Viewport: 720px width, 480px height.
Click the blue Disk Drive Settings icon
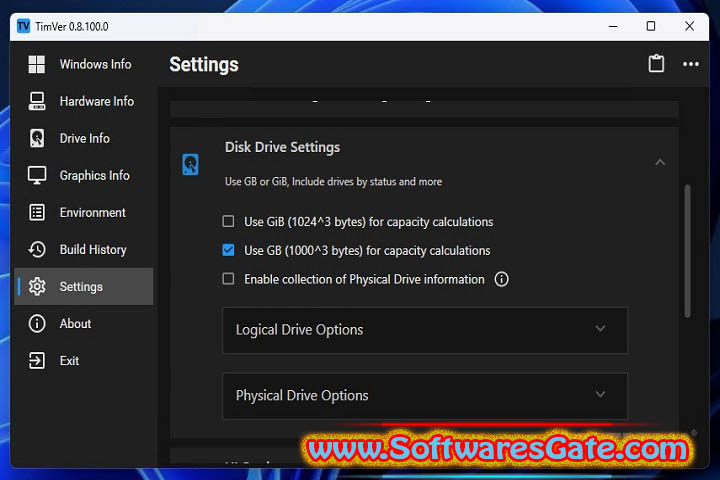(191, 164)
